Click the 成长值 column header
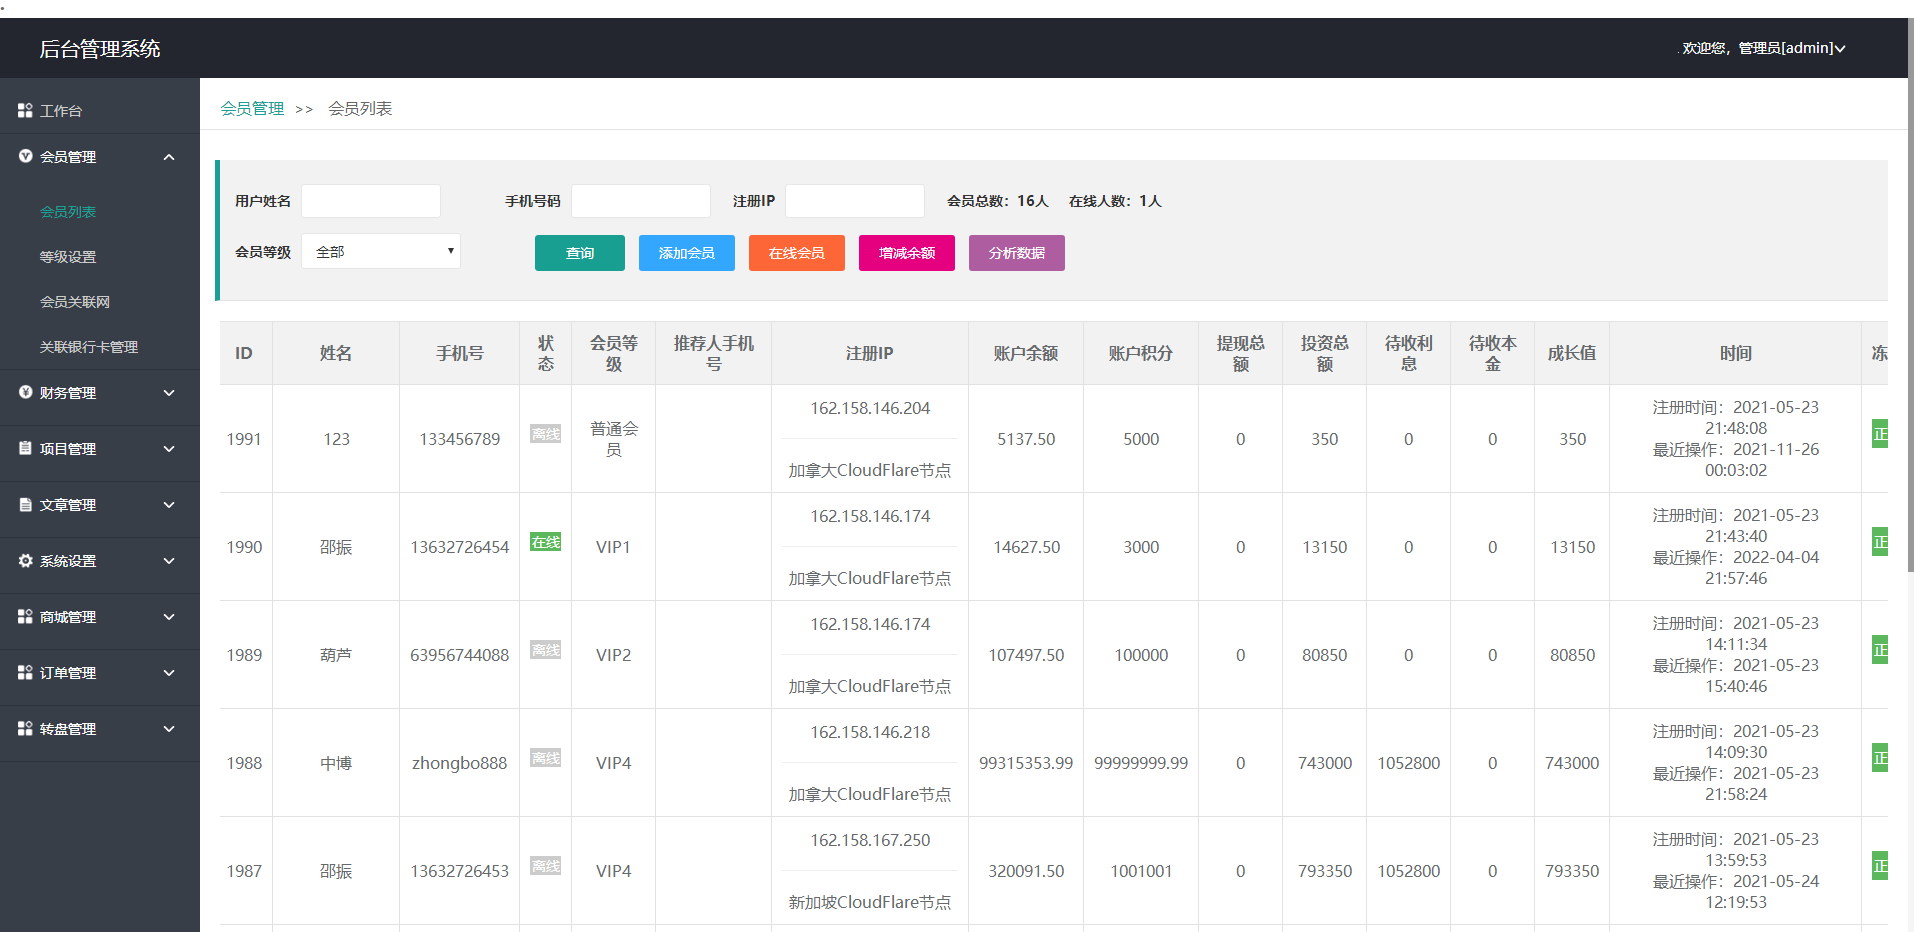The image size is (1914, 932). pyautogui.click(x=1572, y=353)
